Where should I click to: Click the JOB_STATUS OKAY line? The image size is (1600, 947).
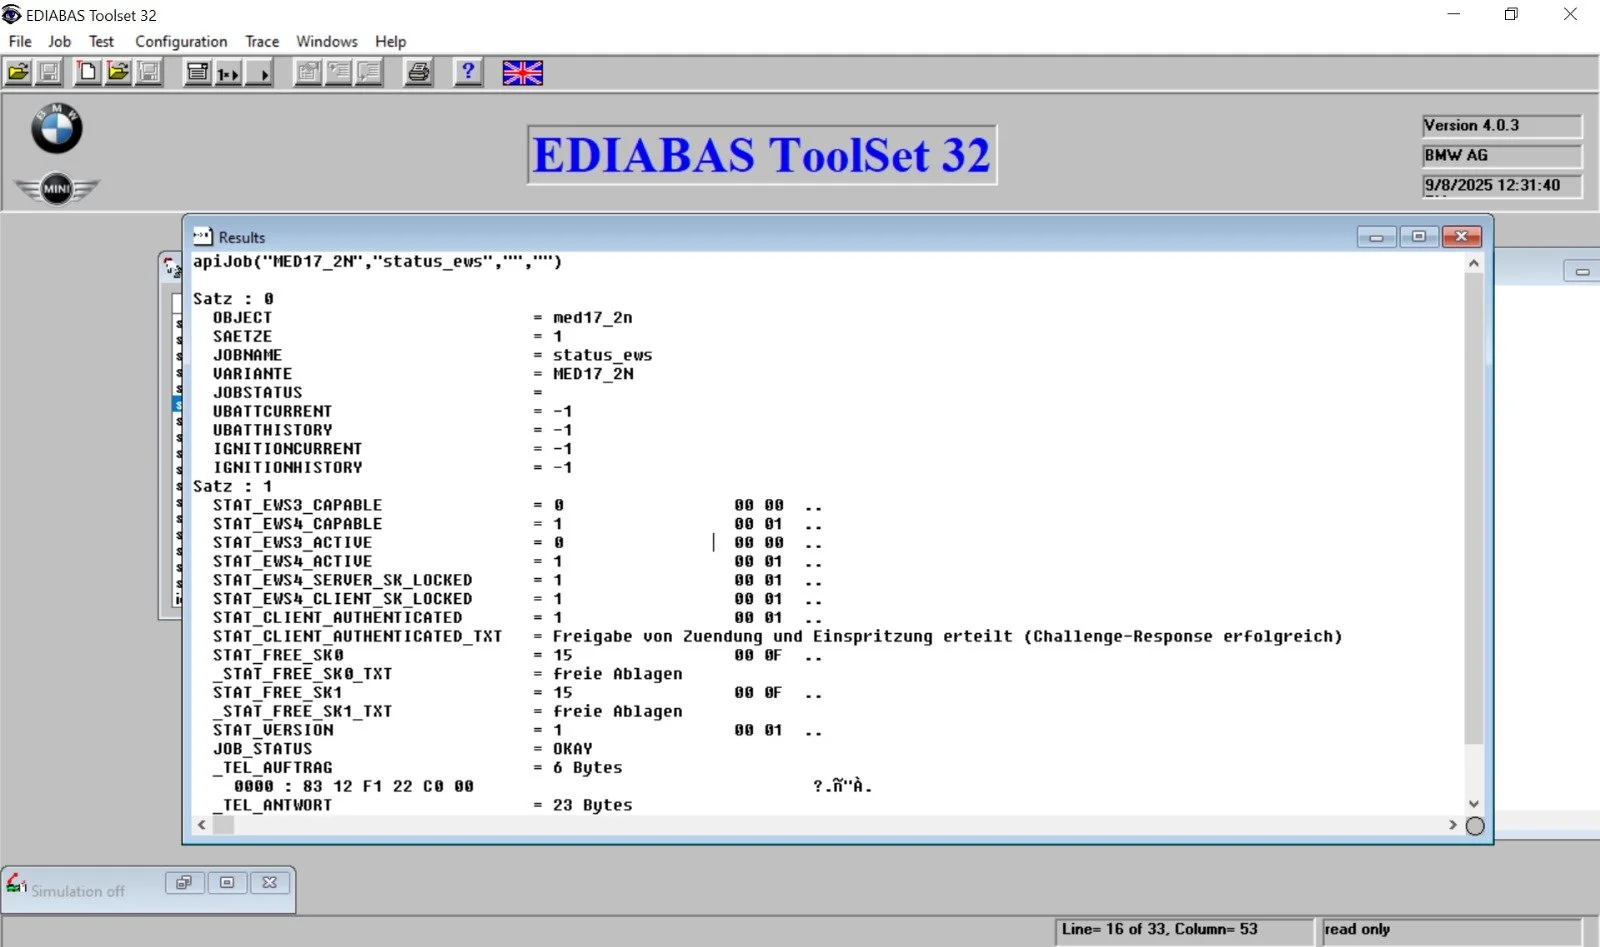(402, 749)
